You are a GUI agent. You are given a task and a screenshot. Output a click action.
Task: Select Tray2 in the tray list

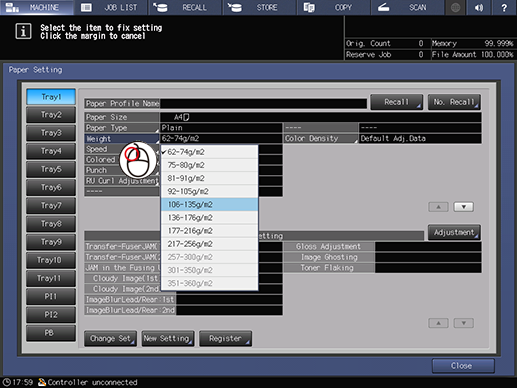51,115
